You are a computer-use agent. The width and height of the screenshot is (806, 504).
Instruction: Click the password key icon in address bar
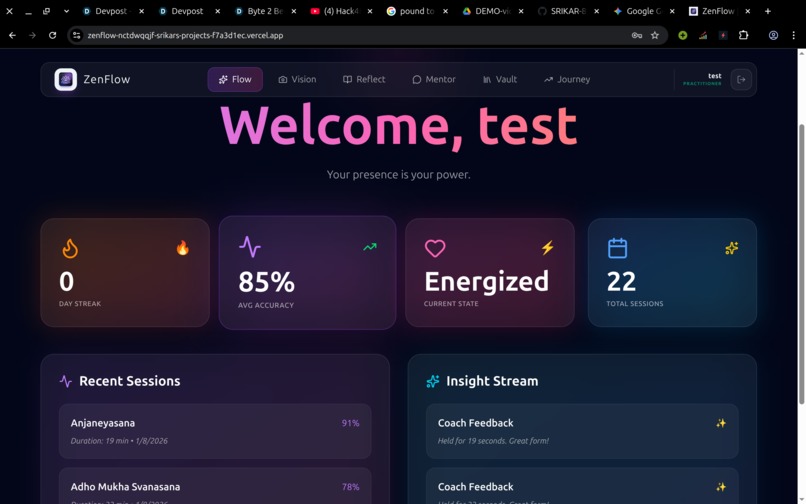coord(636,35)
